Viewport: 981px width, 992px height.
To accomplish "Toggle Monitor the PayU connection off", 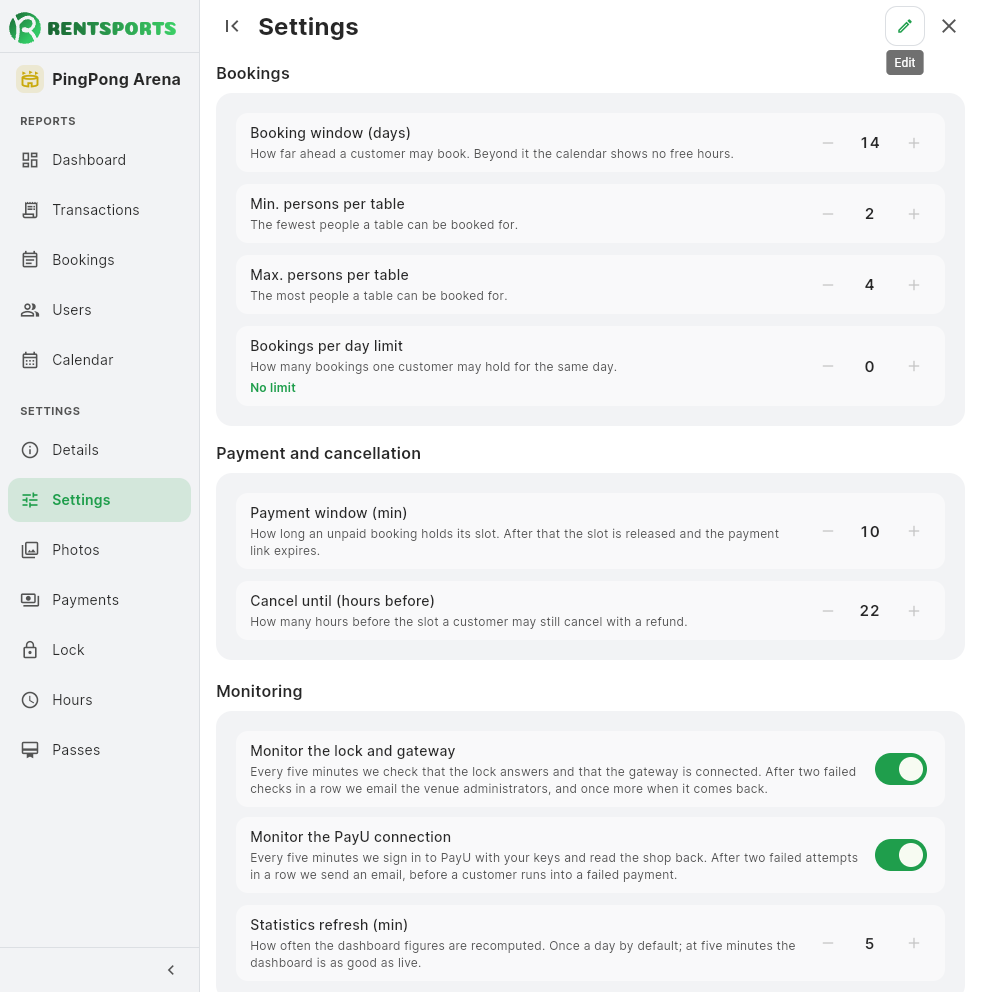I will [x=901, y=855].
